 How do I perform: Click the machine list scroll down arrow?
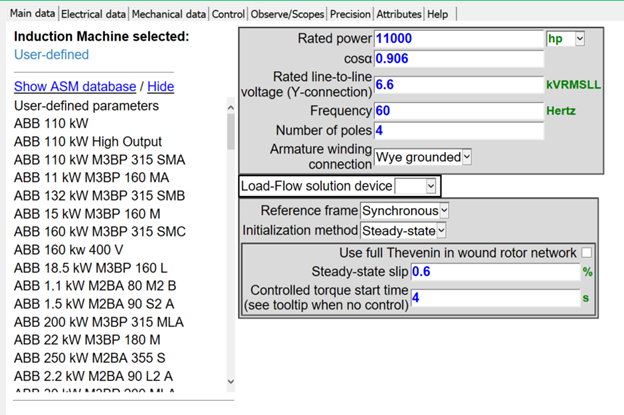231,382
